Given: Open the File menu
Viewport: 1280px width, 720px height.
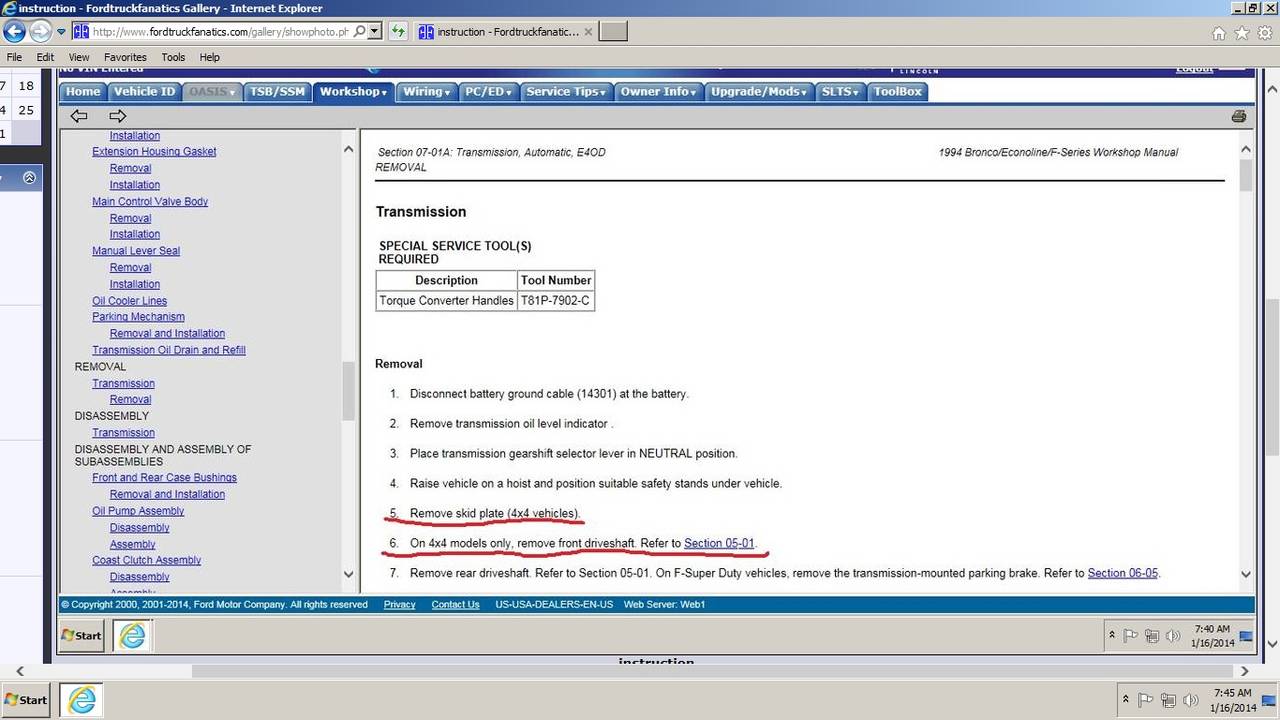Looking at the screenshot, I should point(14,57).
